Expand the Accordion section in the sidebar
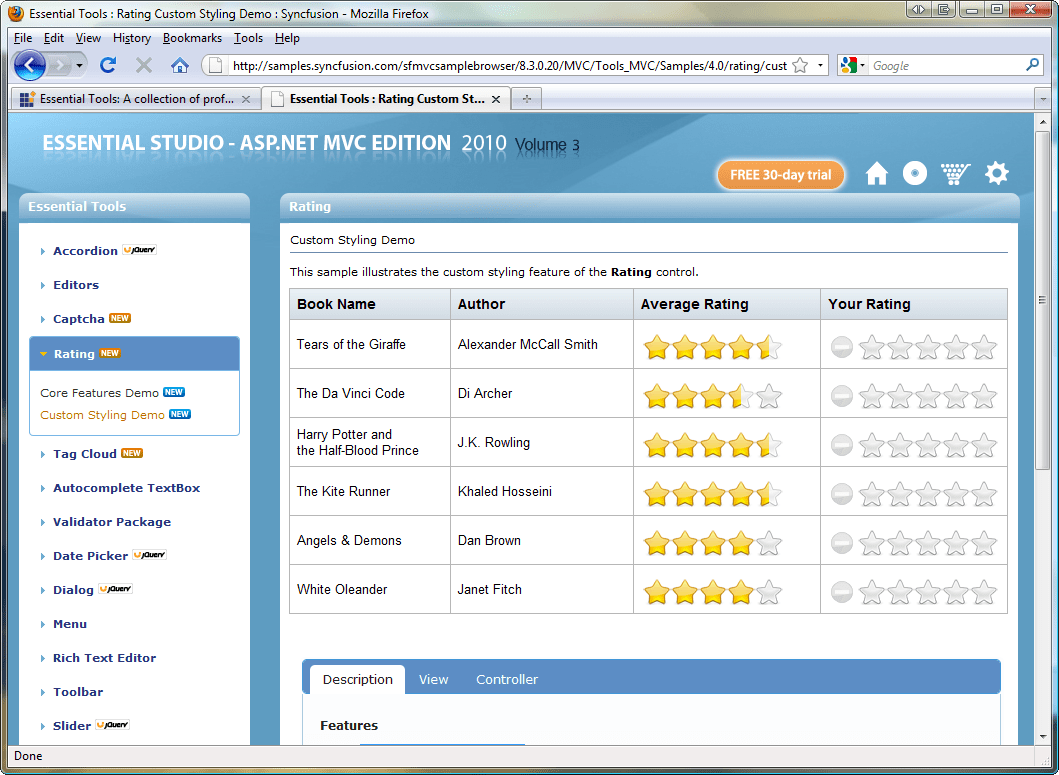1059x775 pixels. point(83,250)
